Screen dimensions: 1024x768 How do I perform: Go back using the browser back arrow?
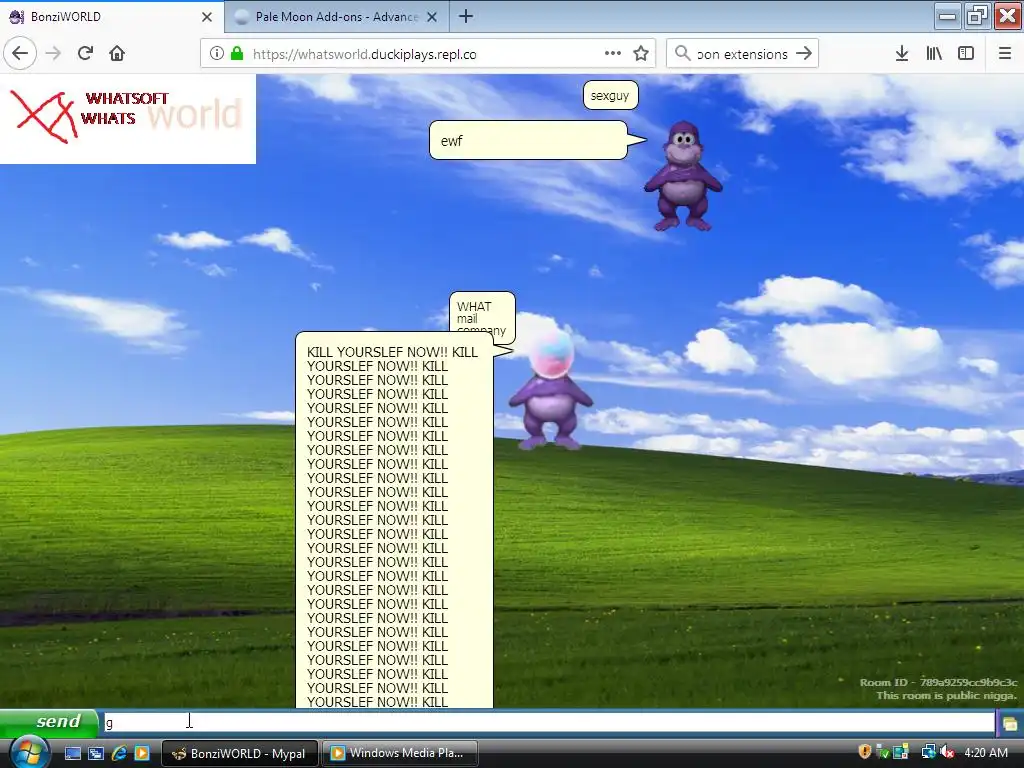coord(20,53)
